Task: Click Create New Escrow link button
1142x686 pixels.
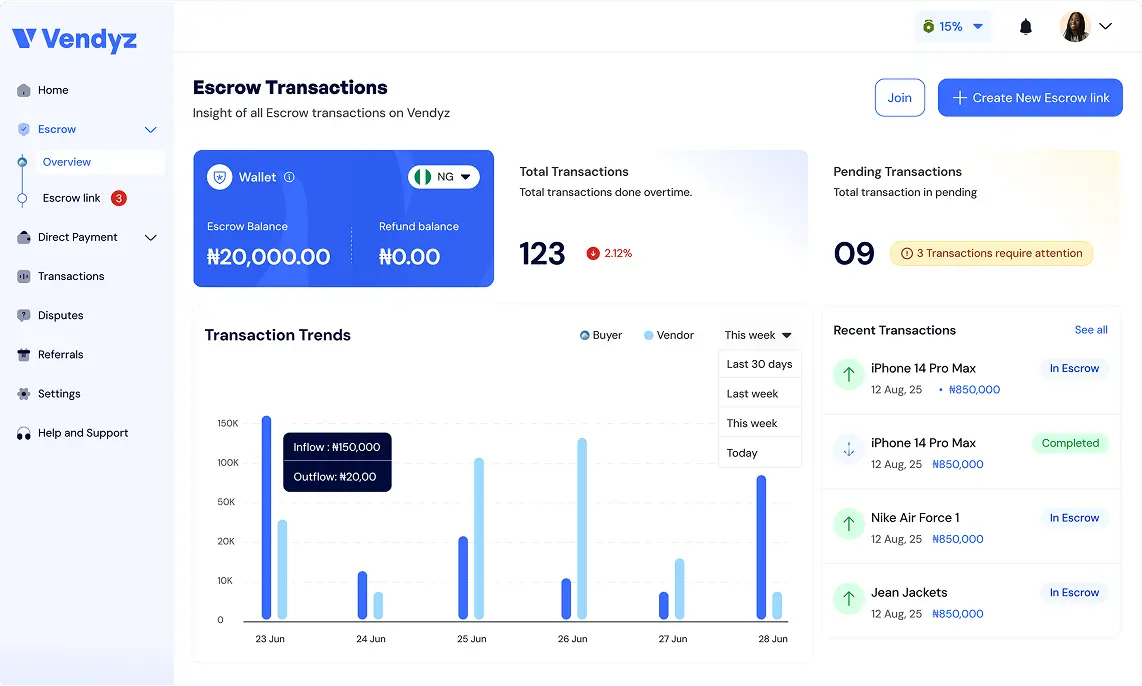Action: pos(1030,98)
